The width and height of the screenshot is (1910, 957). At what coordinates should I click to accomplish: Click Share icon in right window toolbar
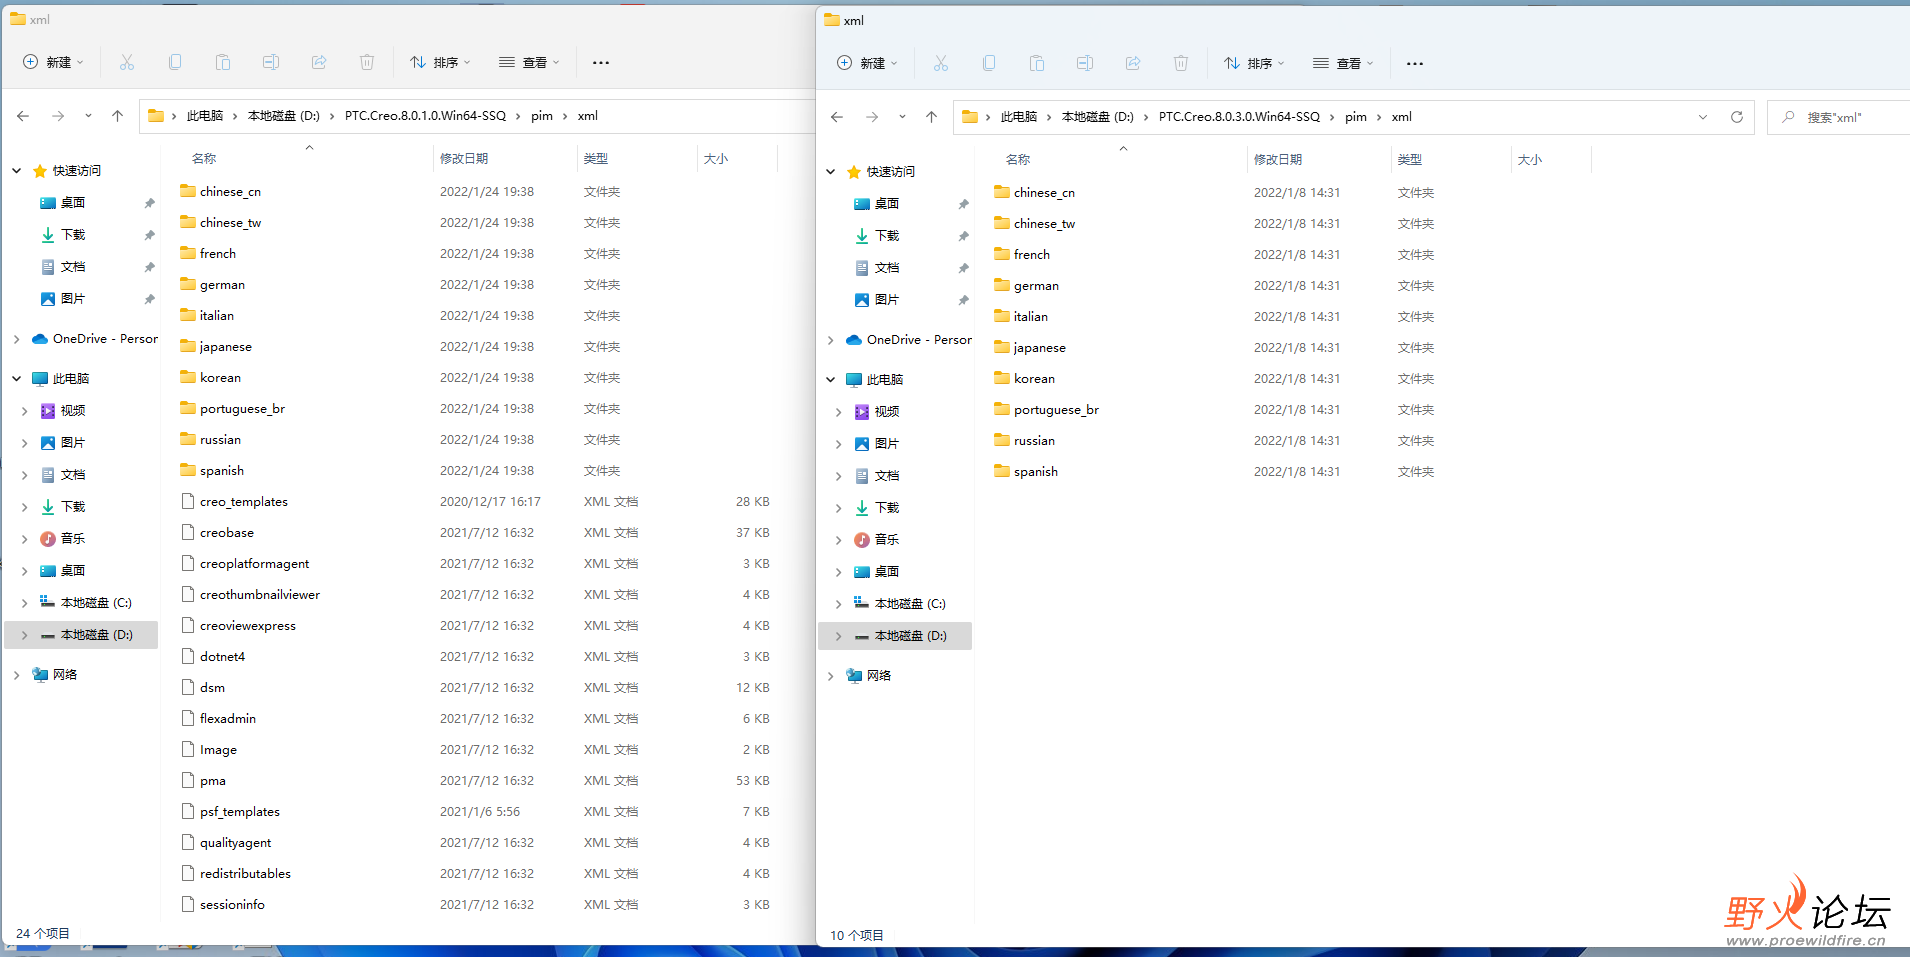click(x=1133, y=63)
